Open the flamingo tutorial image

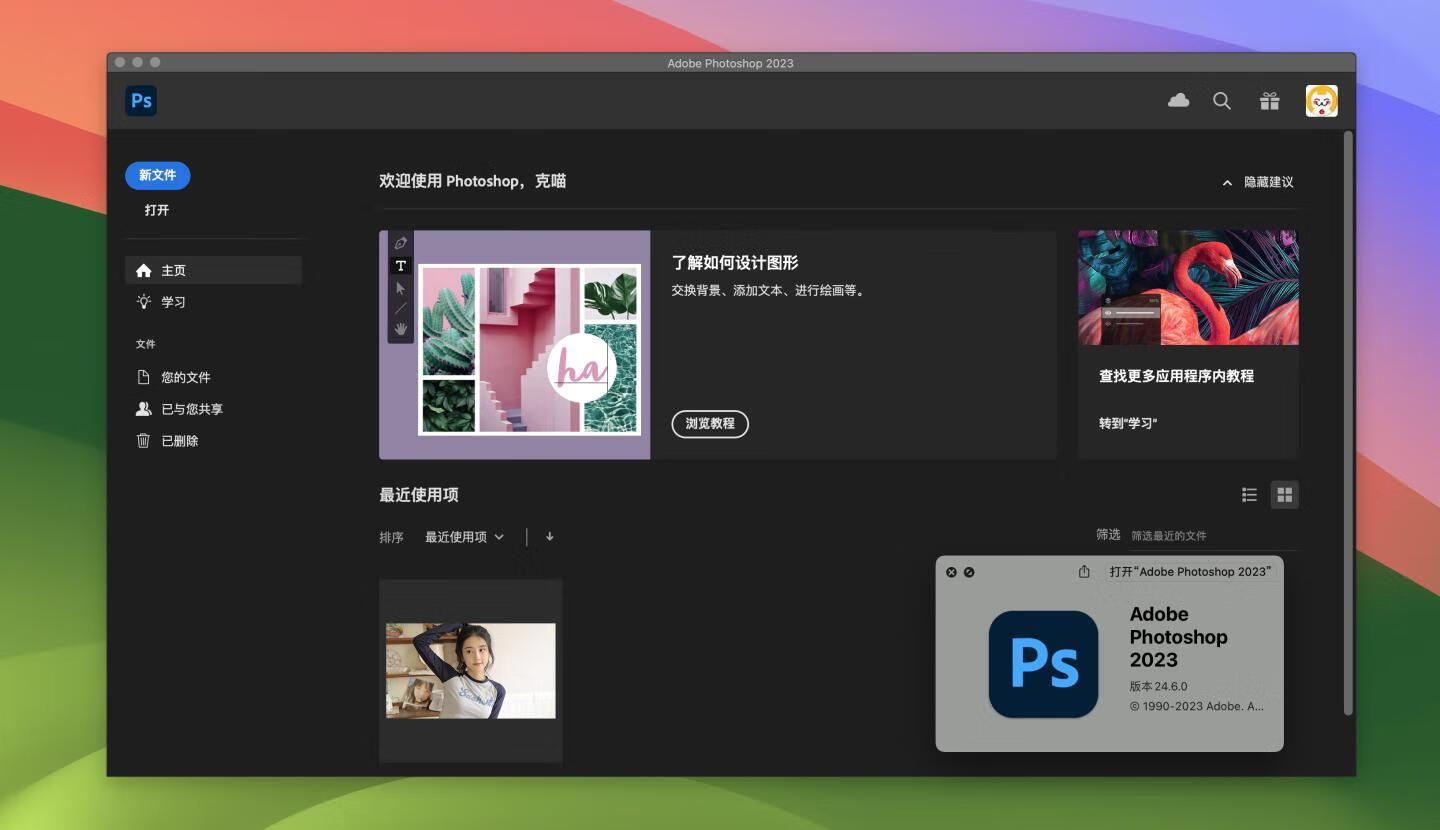point(1188,287)
